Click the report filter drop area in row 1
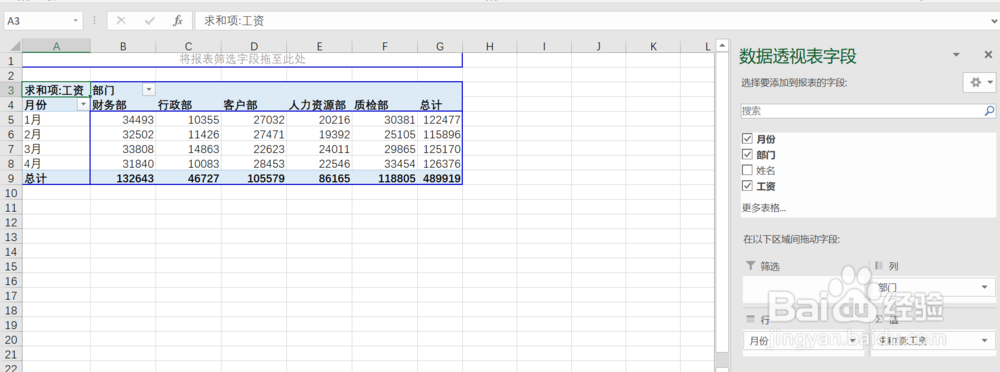Screen dimensions: 1000x372 pyautogui.click(x=242, y=60)
